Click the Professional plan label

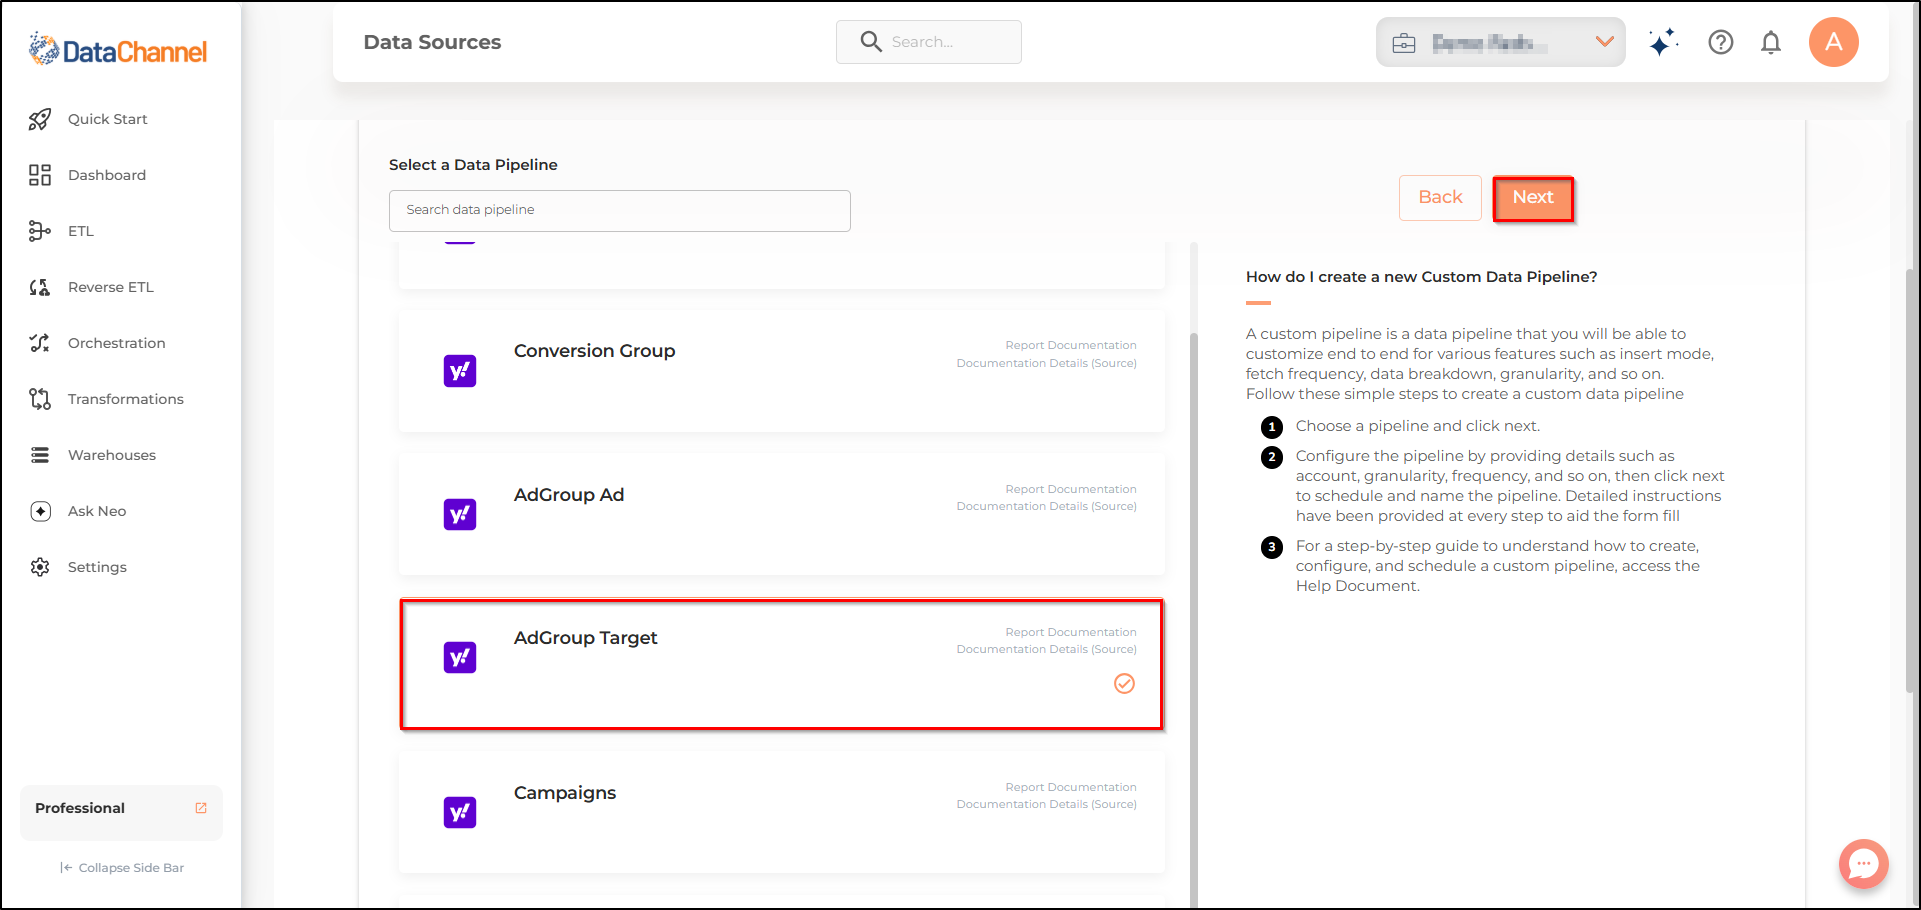[x=80, y=808]
